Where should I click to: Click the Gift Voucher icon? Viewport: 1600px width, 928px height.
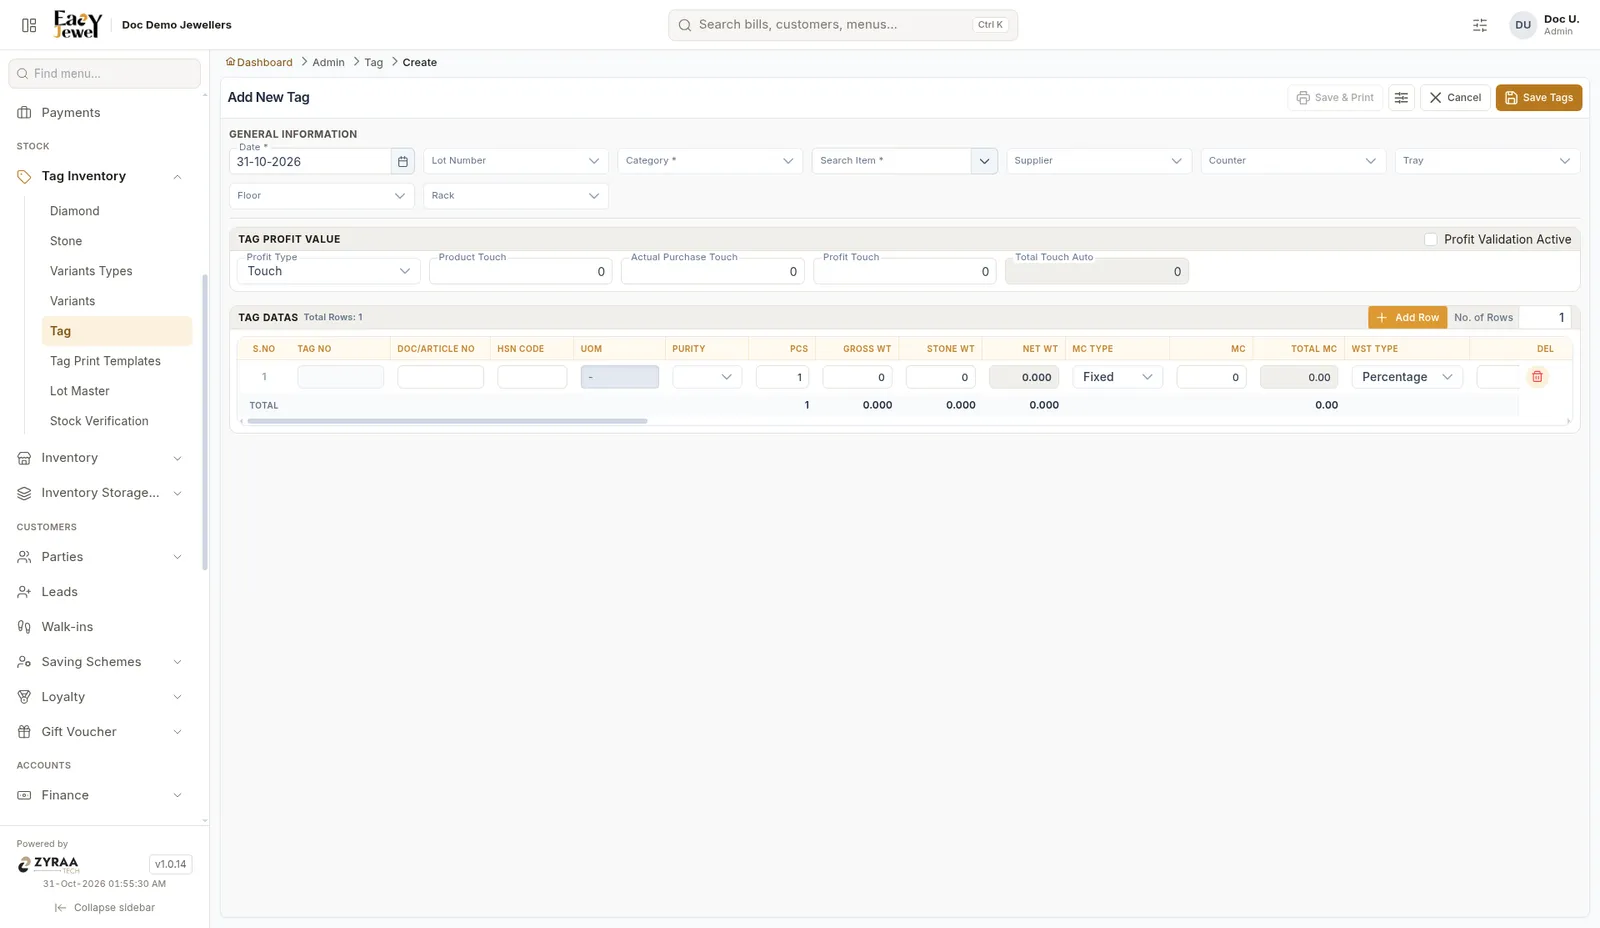[x=24, y=732]
